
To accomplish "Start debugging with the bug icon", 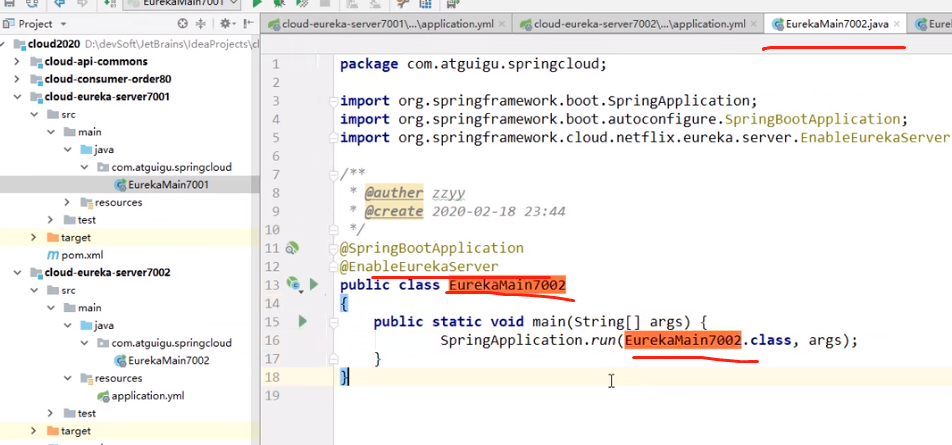I will click(279, 3).
